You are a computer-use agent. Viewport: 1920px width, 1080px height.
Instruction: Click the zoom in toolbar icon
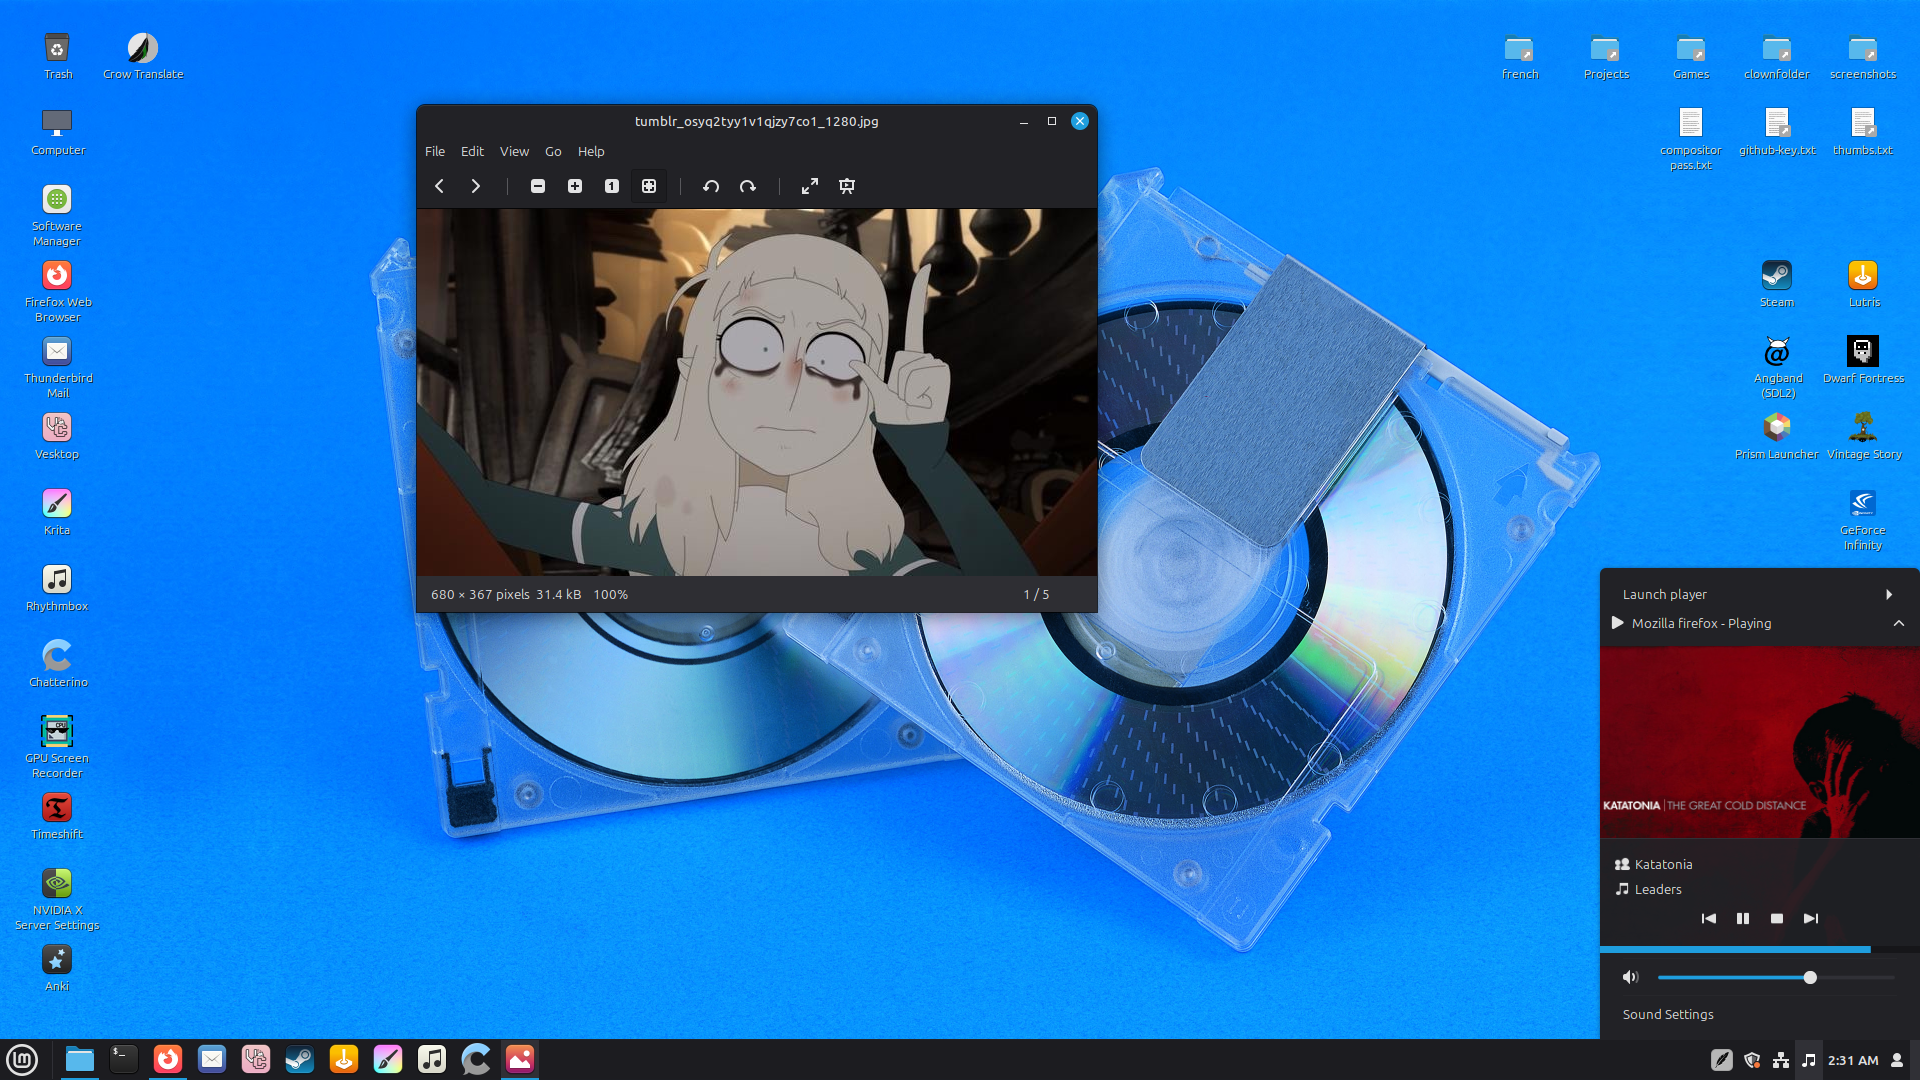(575, 186)
